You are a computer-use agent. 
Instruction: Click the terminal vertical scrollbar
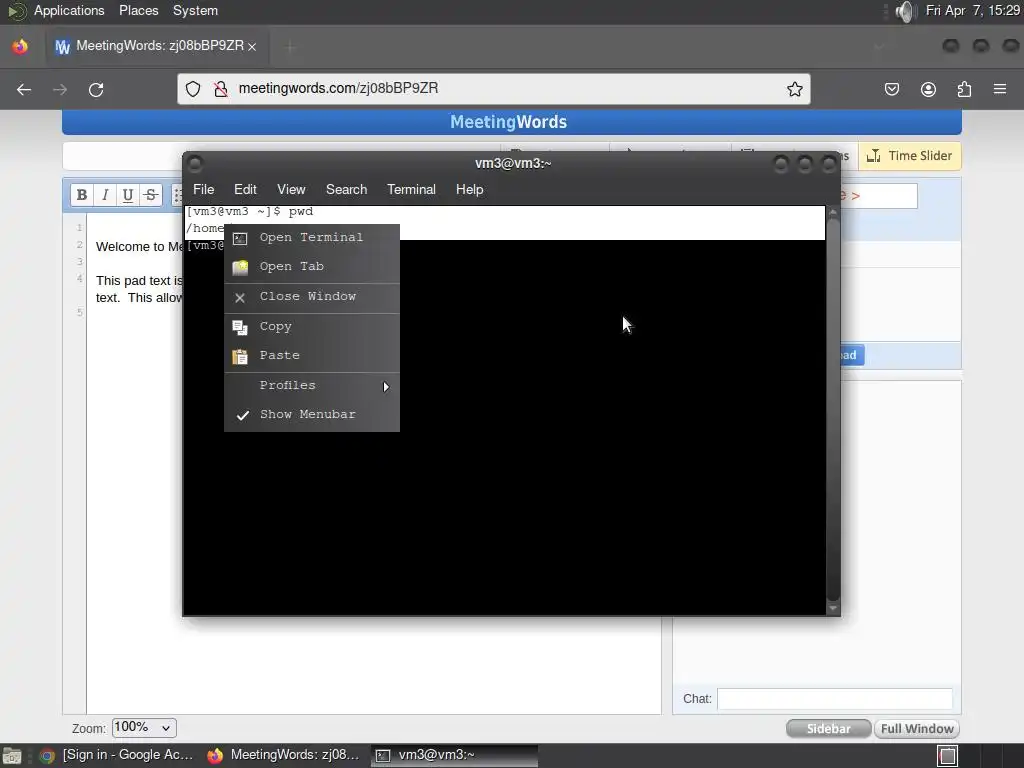(833, 411)
